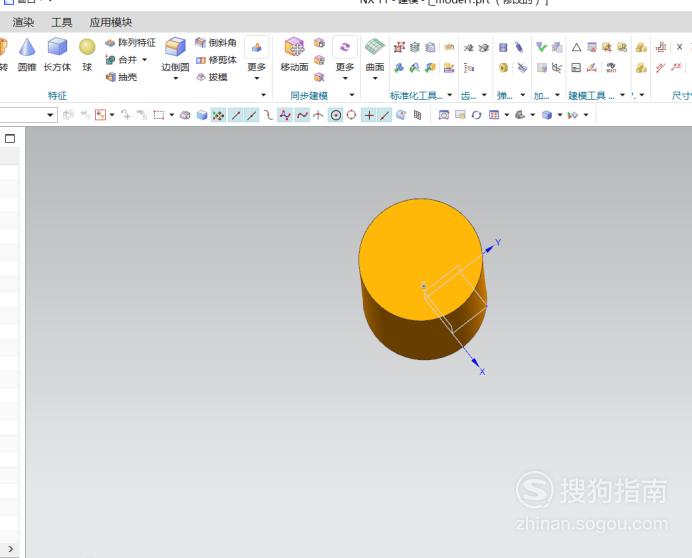Open the rendering style dropdown arrow

click(560, 115)
